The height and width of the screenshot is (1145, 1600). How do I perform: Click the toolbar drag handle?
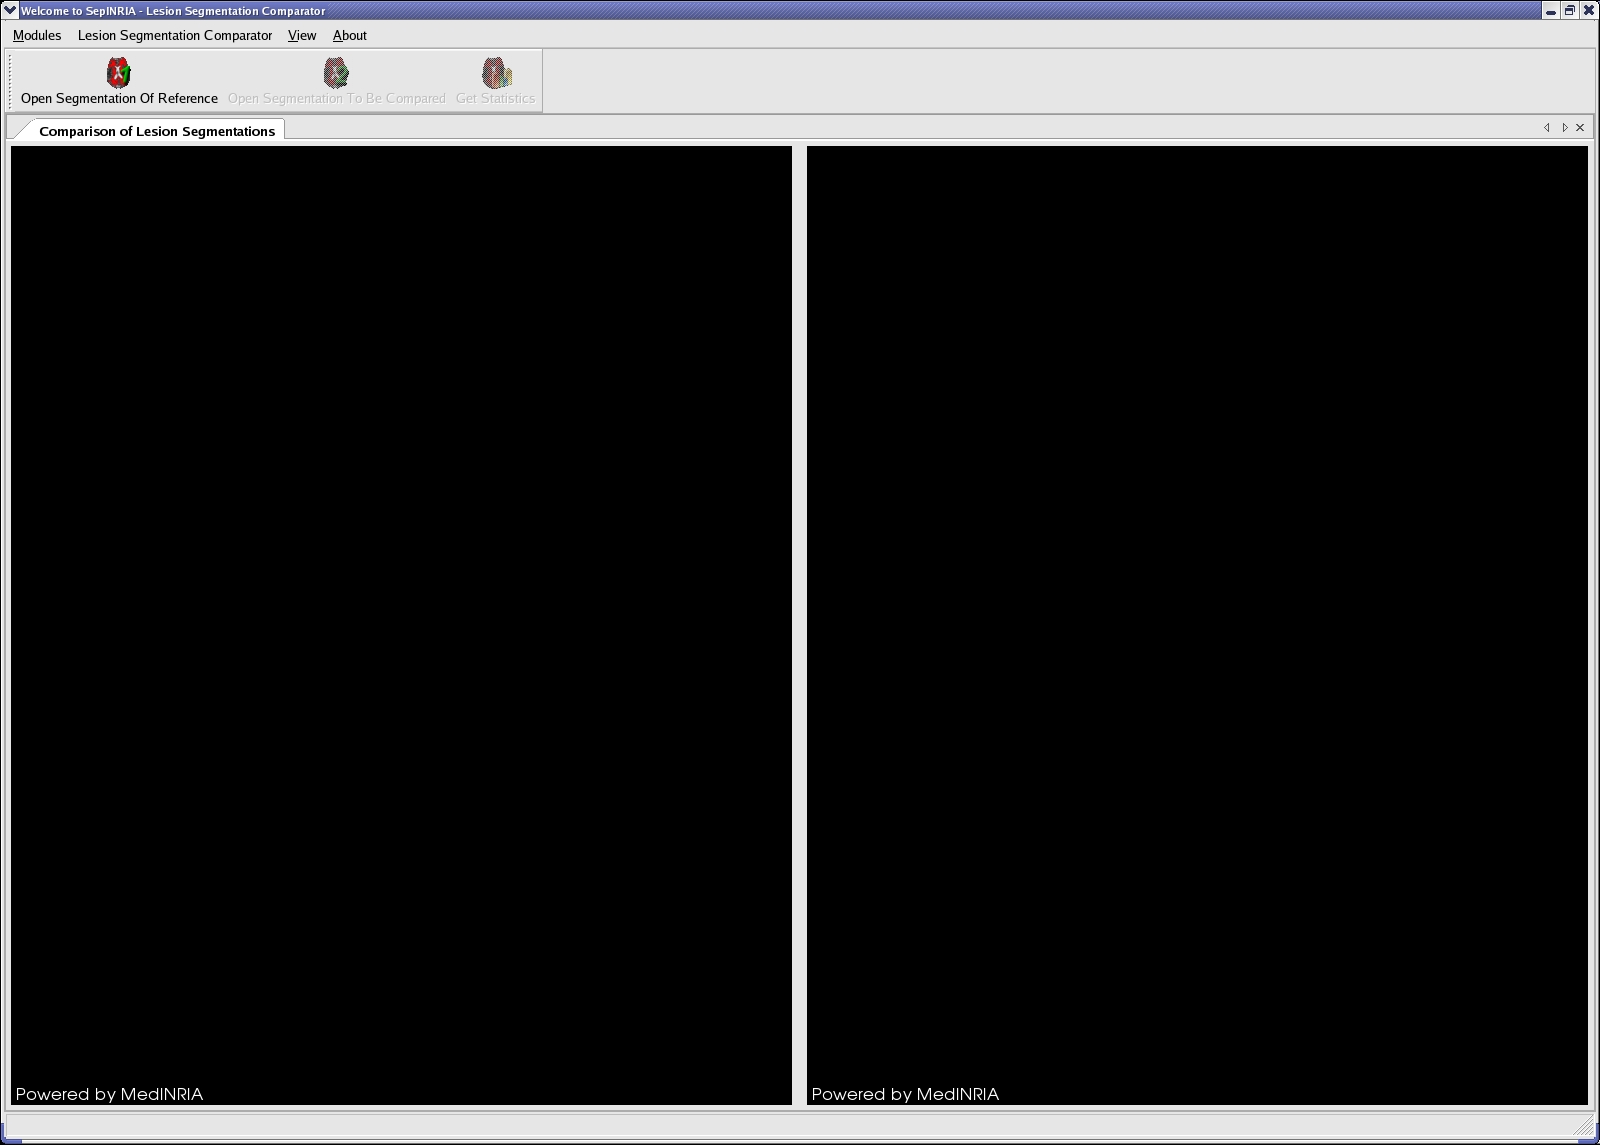[x=12, y=80]
